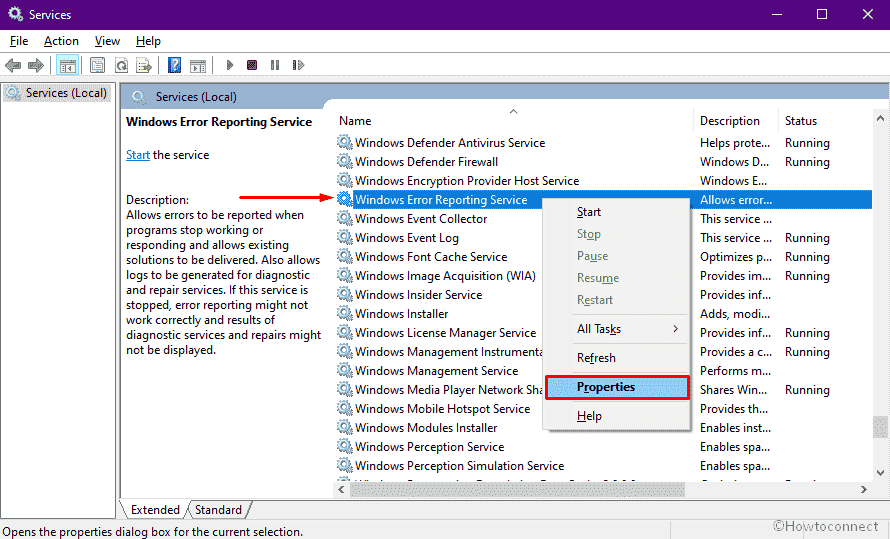Choose Restart in the context menu
The height and width of the screenshot is (539, 890).
pos(616,300)
